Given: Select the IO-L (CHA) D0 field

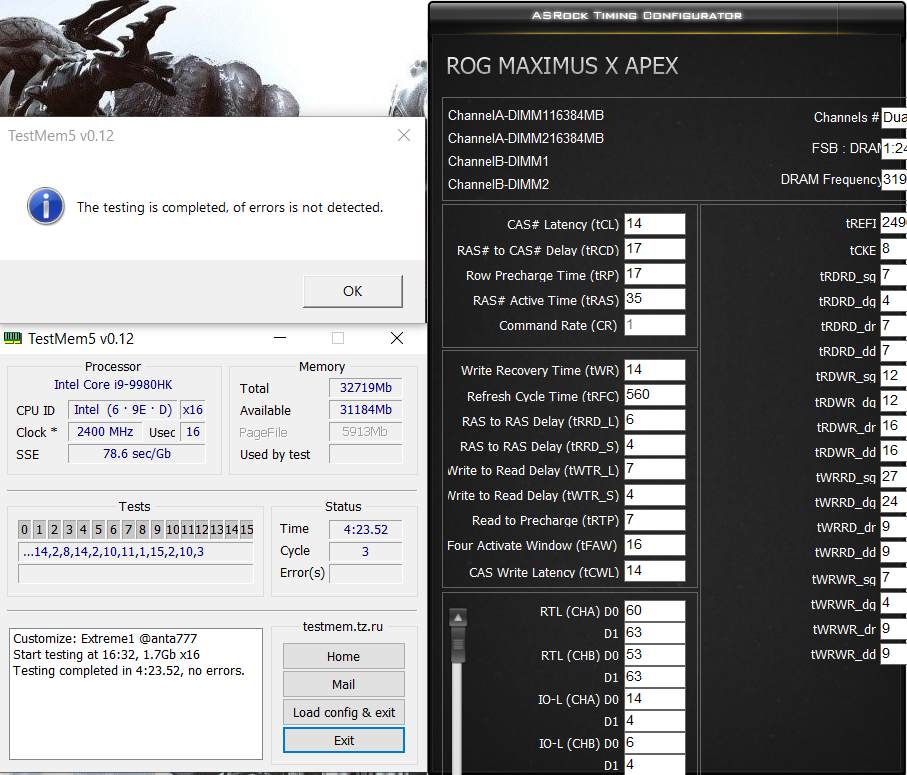Looking at the screenshot, I should coord(655,699).
